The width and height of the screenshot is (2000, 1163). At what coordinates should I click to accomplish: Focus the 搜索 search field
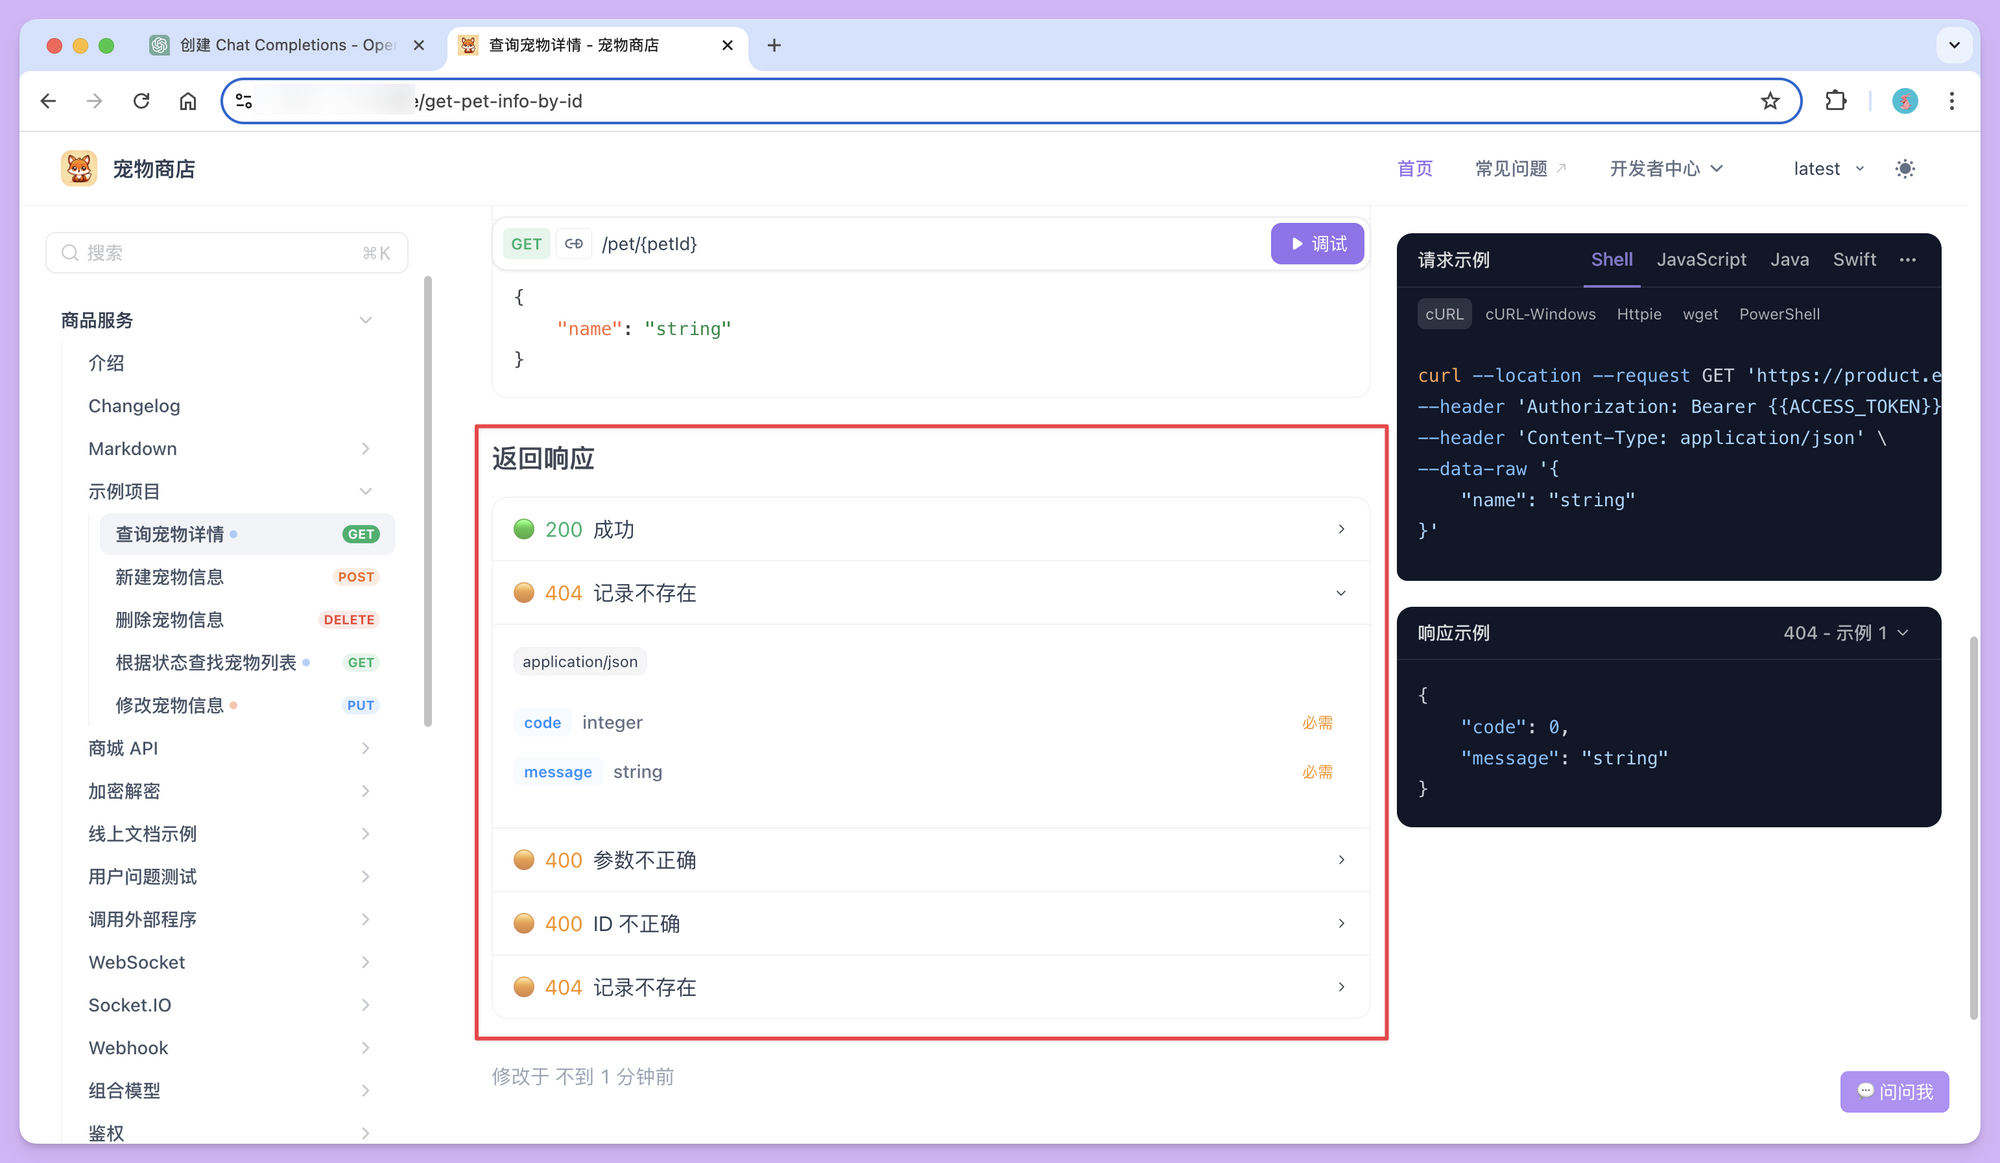pos(227,253)
